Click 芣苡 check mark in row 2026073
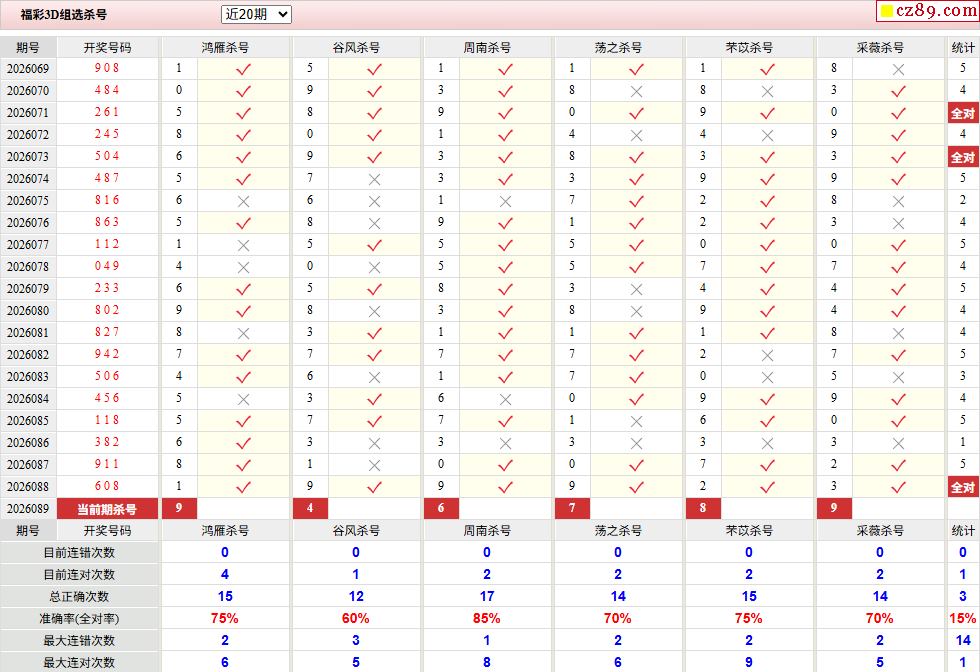This screenshot has width=980, height=672. 768,158
